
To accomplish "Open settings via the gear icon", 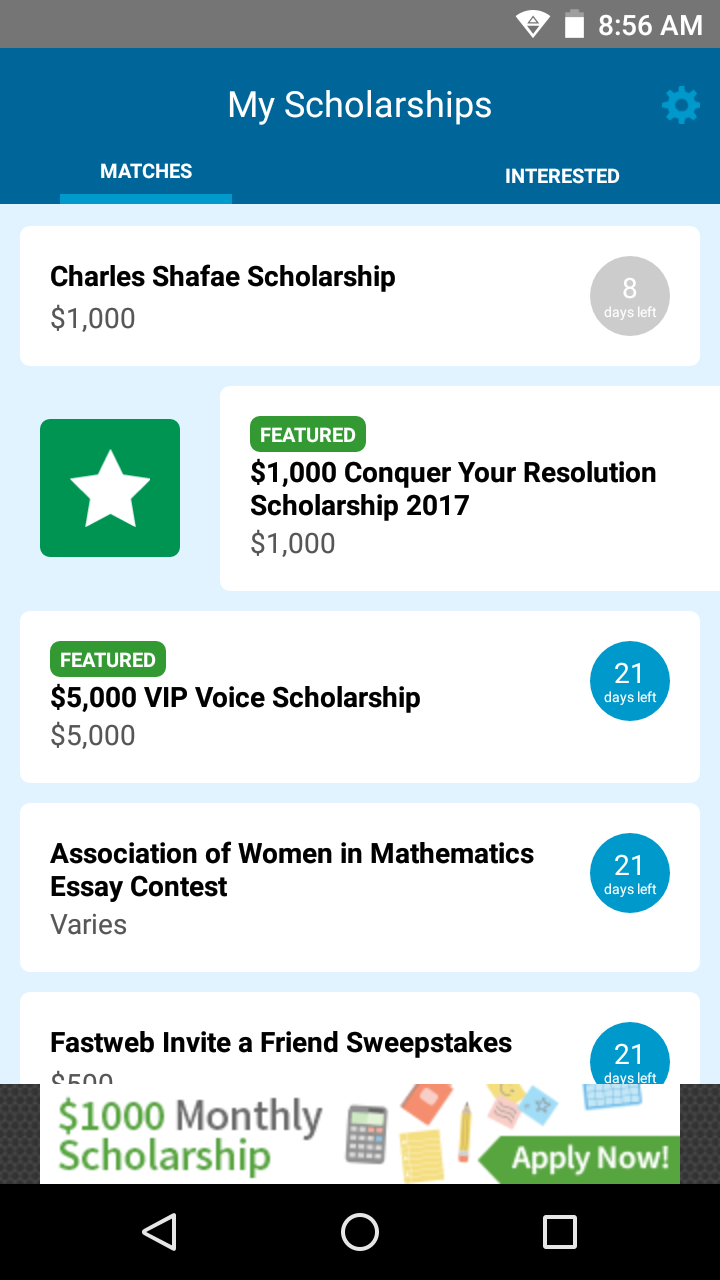I will point(681,105).
